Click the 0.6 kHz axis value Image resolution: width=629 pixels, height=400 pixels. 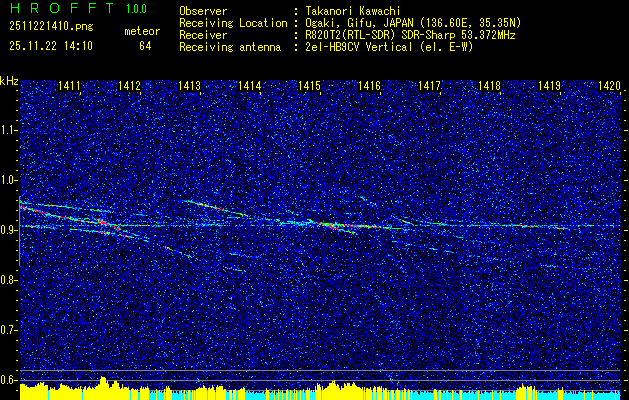[8, 380]
